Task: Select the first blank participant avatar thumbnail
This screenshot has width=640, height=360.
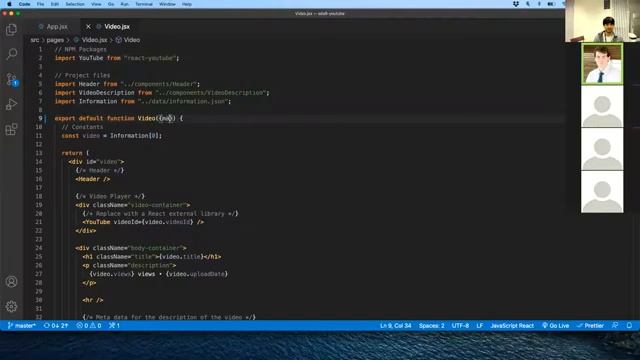Action: (x=602, y=107)
